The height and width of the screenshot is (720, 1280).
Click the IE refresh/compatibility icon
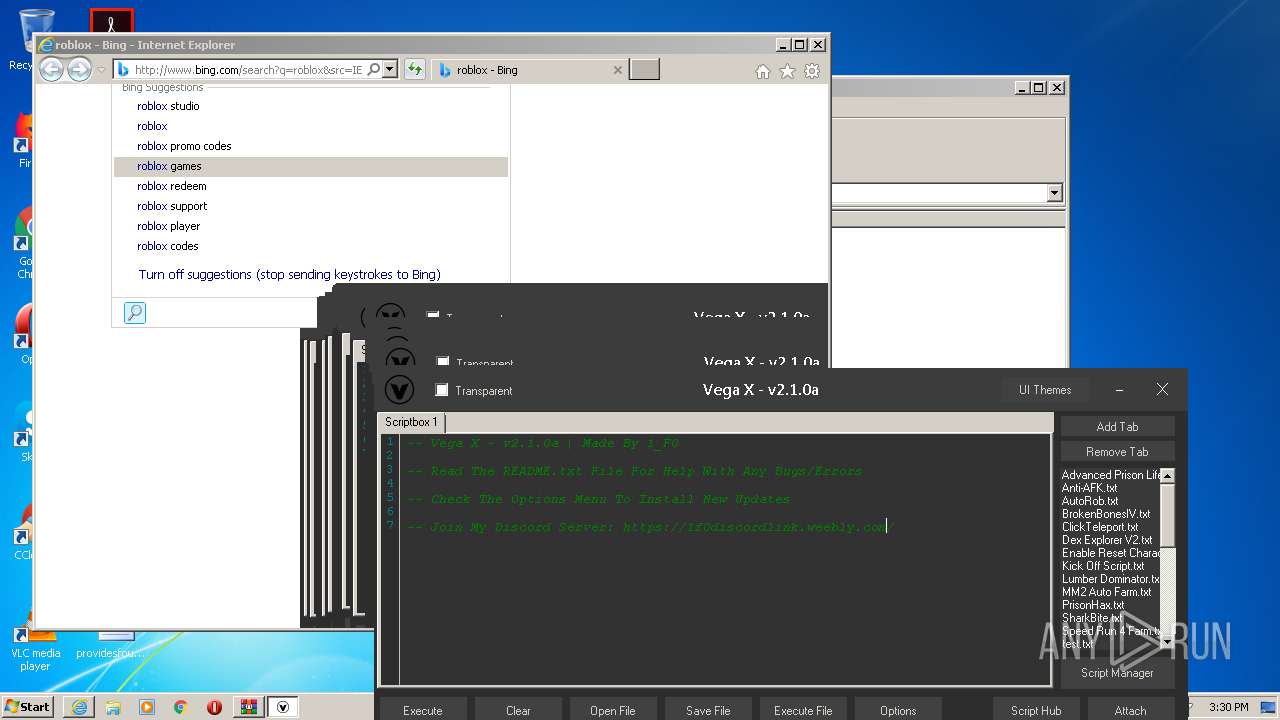tap(415, 70)
